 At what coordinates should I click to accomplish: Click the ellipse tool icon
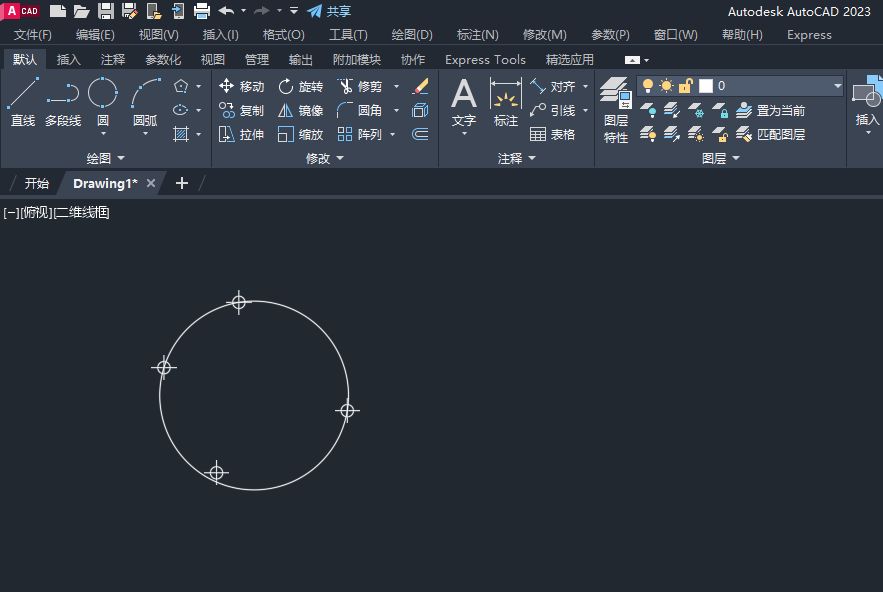pyautogui.click(x=181, y=110)
